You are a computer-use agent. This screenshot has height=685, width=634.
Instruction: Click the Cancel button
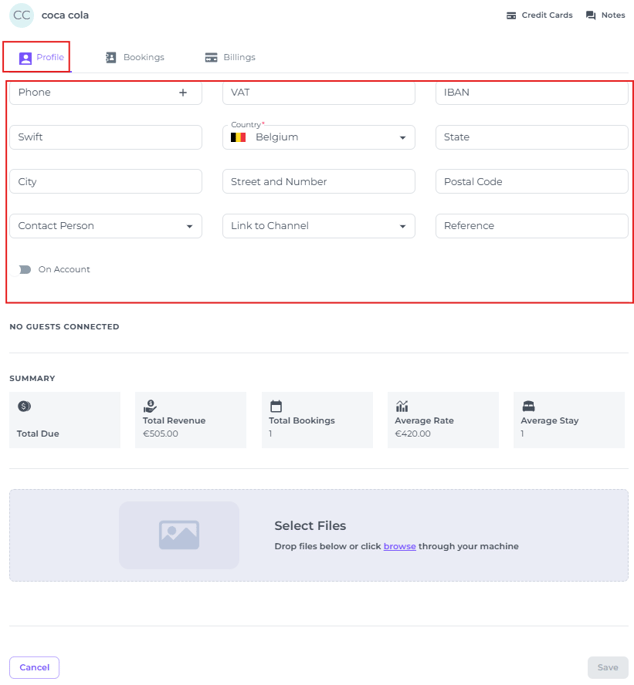click(x=34, y=667)
